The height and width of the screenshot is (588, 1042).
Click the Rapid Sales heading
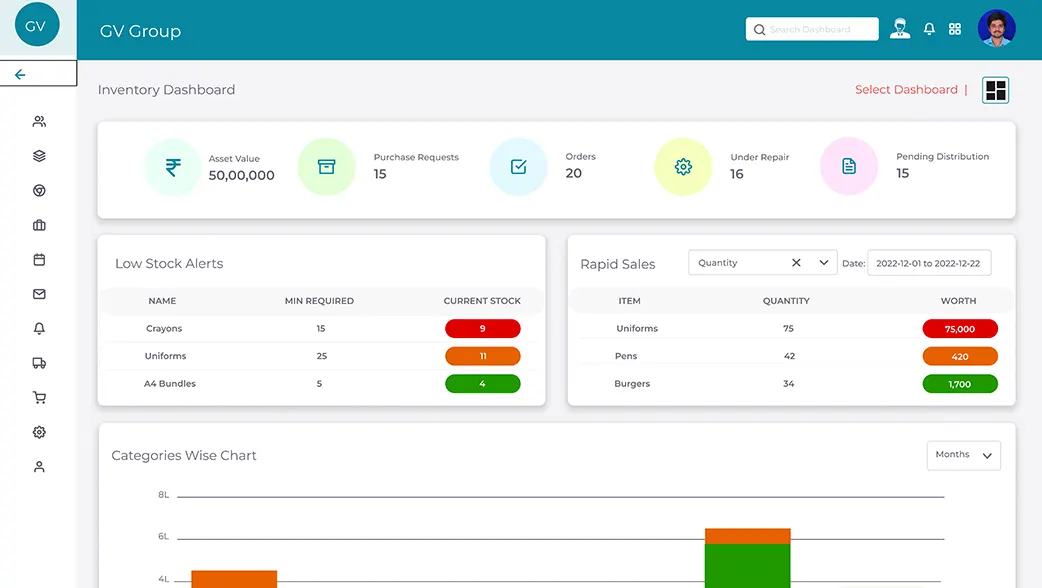617,264
